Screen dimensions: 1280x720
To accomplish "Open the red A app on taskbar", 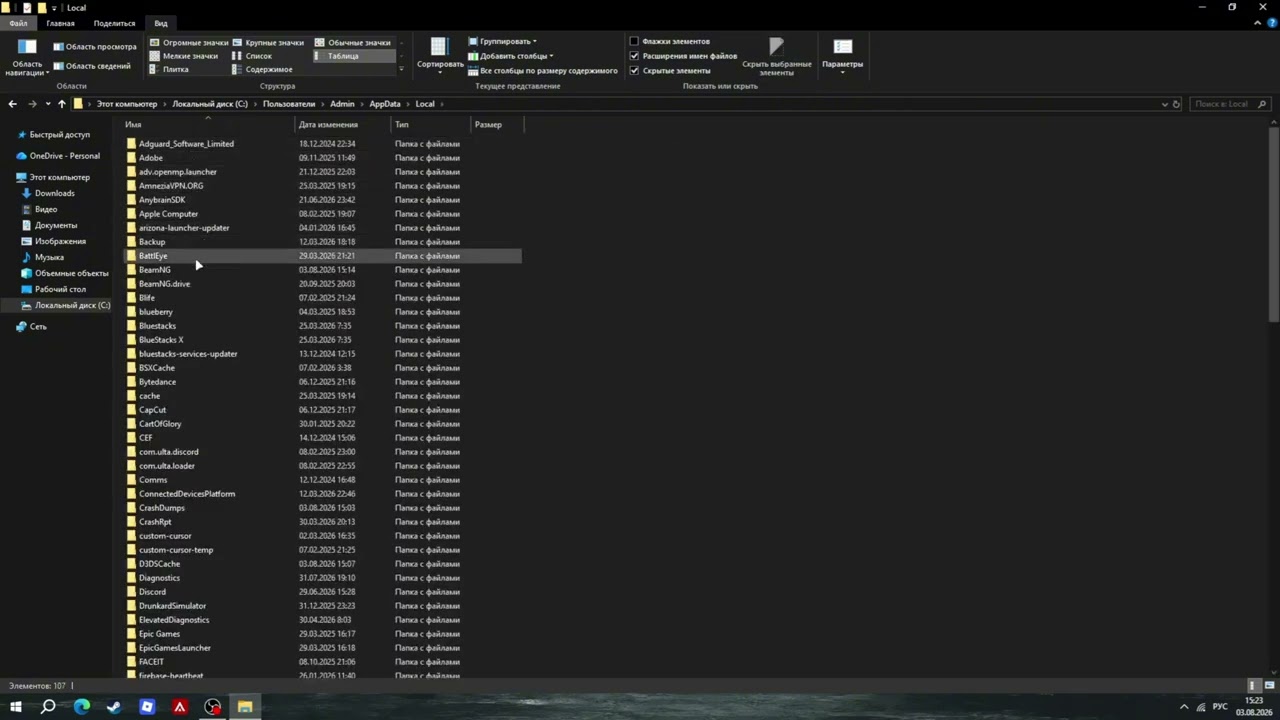I will (180, 707).
